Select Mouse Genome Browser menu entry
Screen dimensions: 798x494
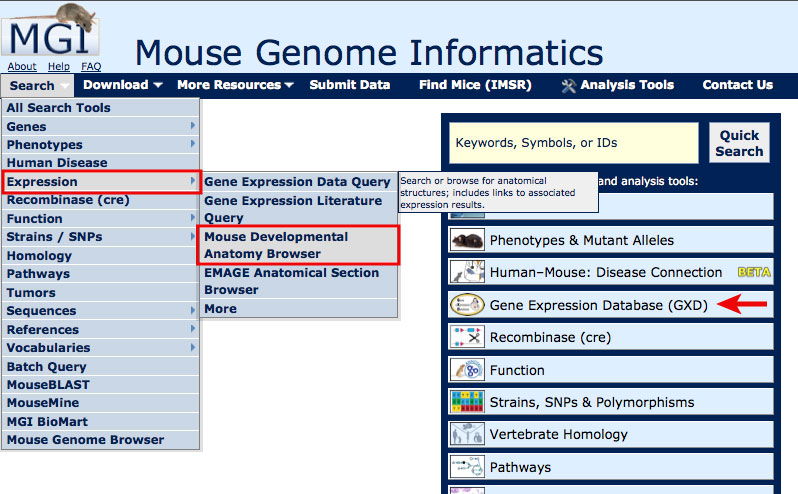(101, 440)
